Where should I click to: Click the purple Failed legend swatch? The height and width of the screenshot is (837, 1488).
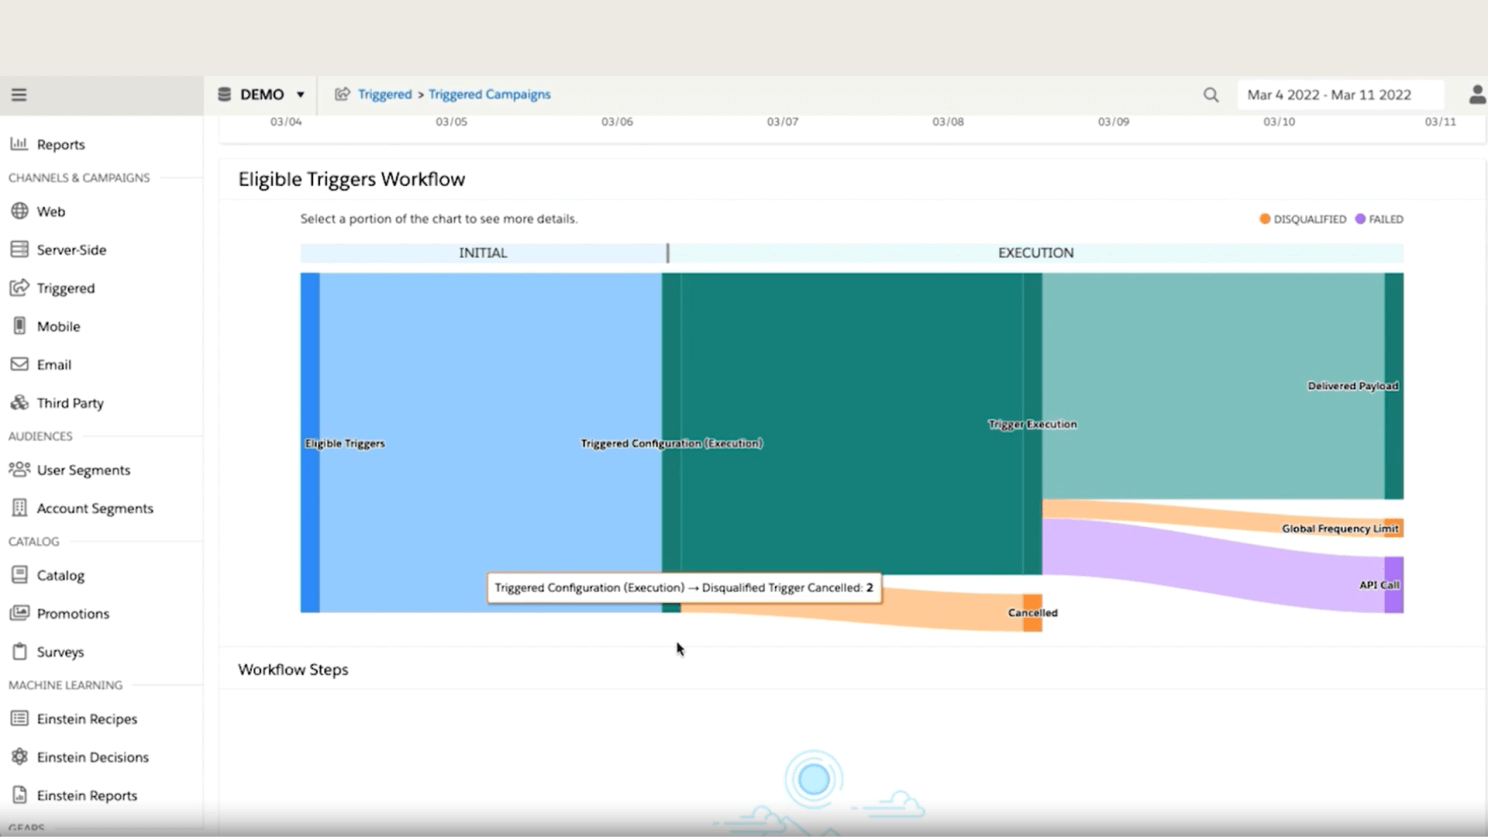pos(1360,219)
